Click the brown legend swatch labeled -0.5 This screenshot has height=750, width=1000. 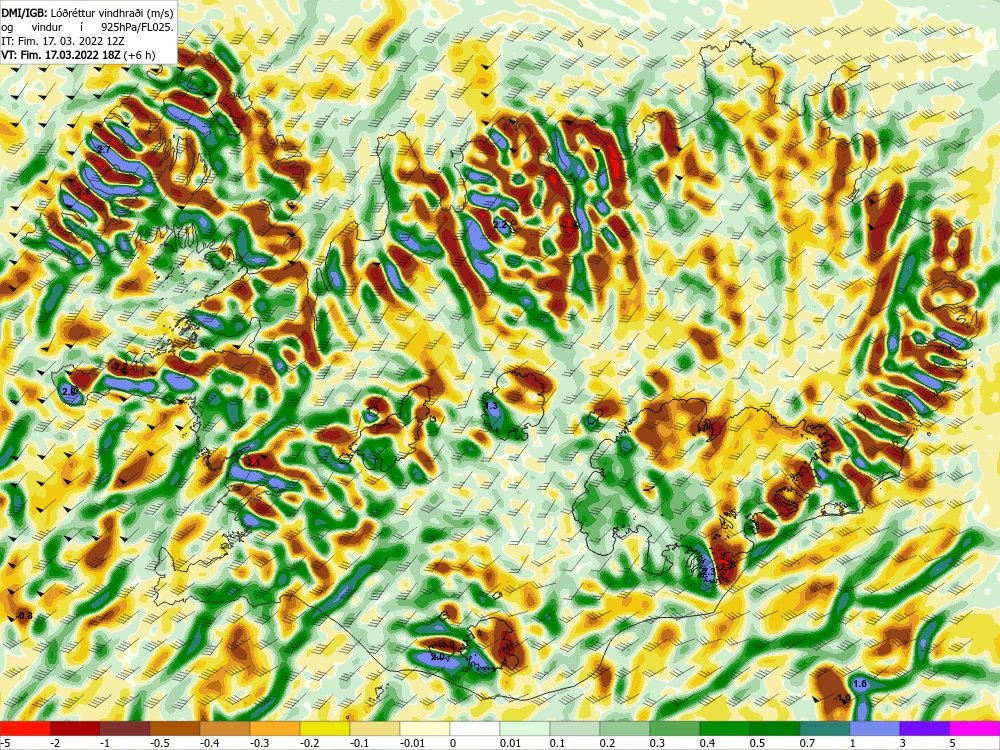click(175, 728)
